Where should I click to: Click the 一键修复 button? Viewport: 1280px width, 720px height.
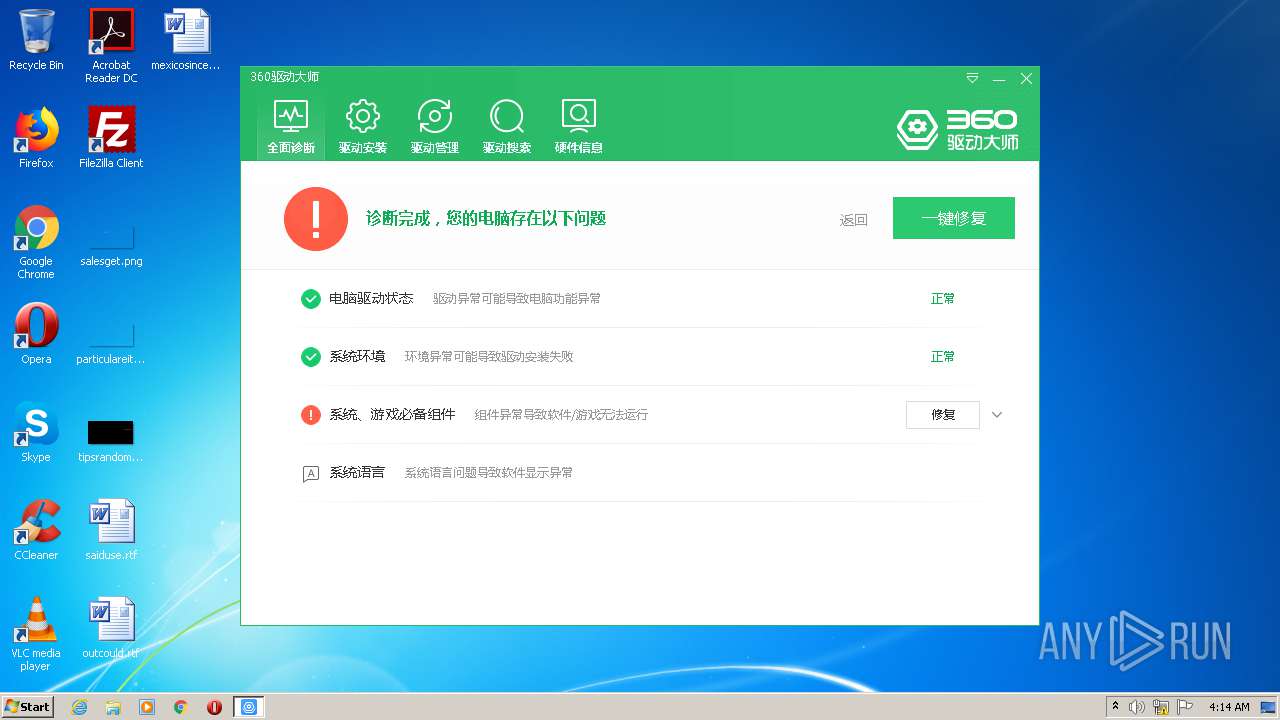[954, 218]
